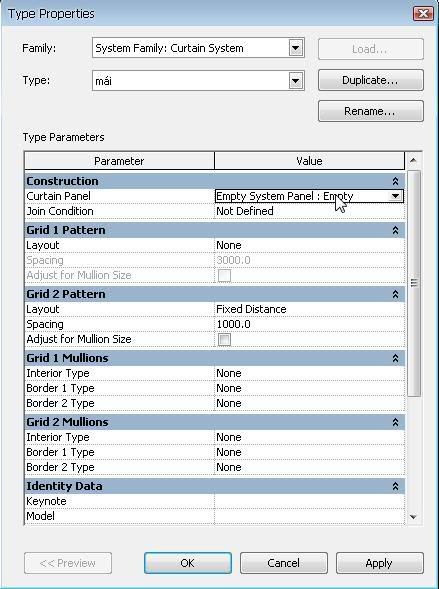Click the vertical scrollbar thumb

(x=414, y=283)
